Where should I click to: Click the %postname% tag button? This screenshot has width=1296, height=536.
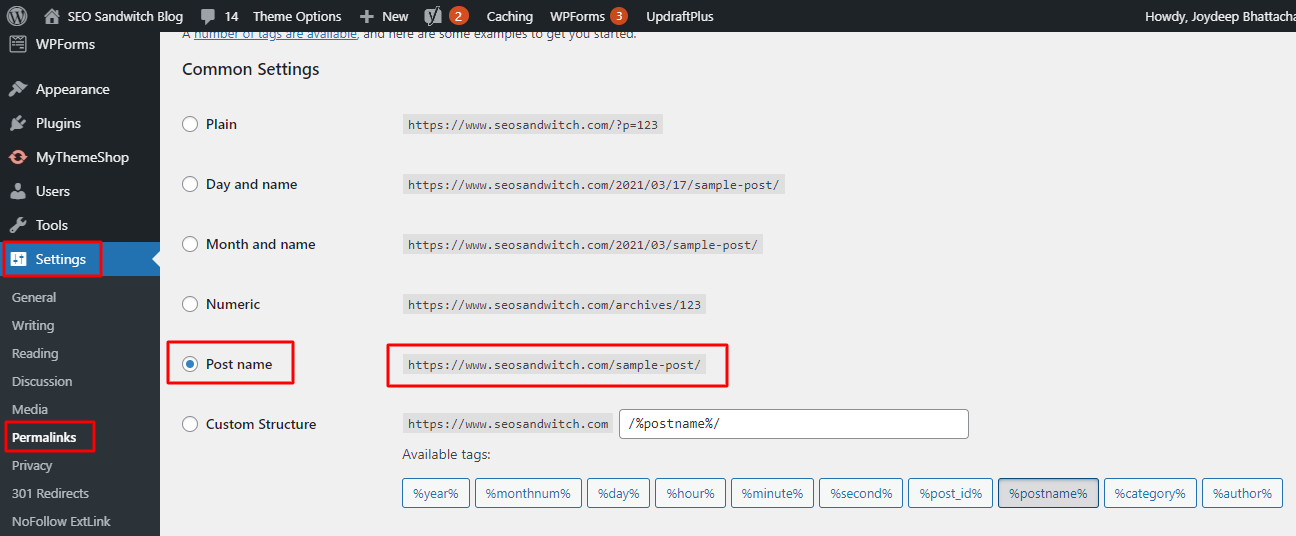pyautogui.click(x=1048, y=493)
